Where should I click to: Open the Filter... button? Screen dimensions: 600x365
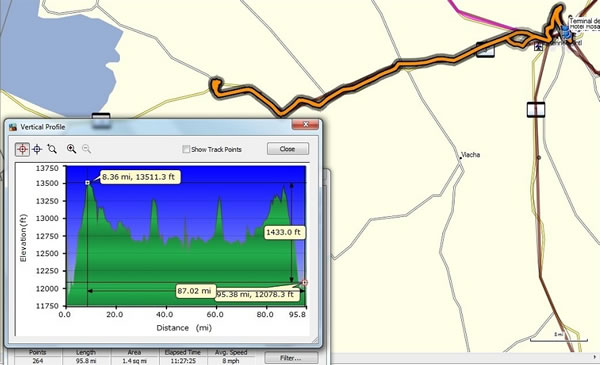(290, 358)
